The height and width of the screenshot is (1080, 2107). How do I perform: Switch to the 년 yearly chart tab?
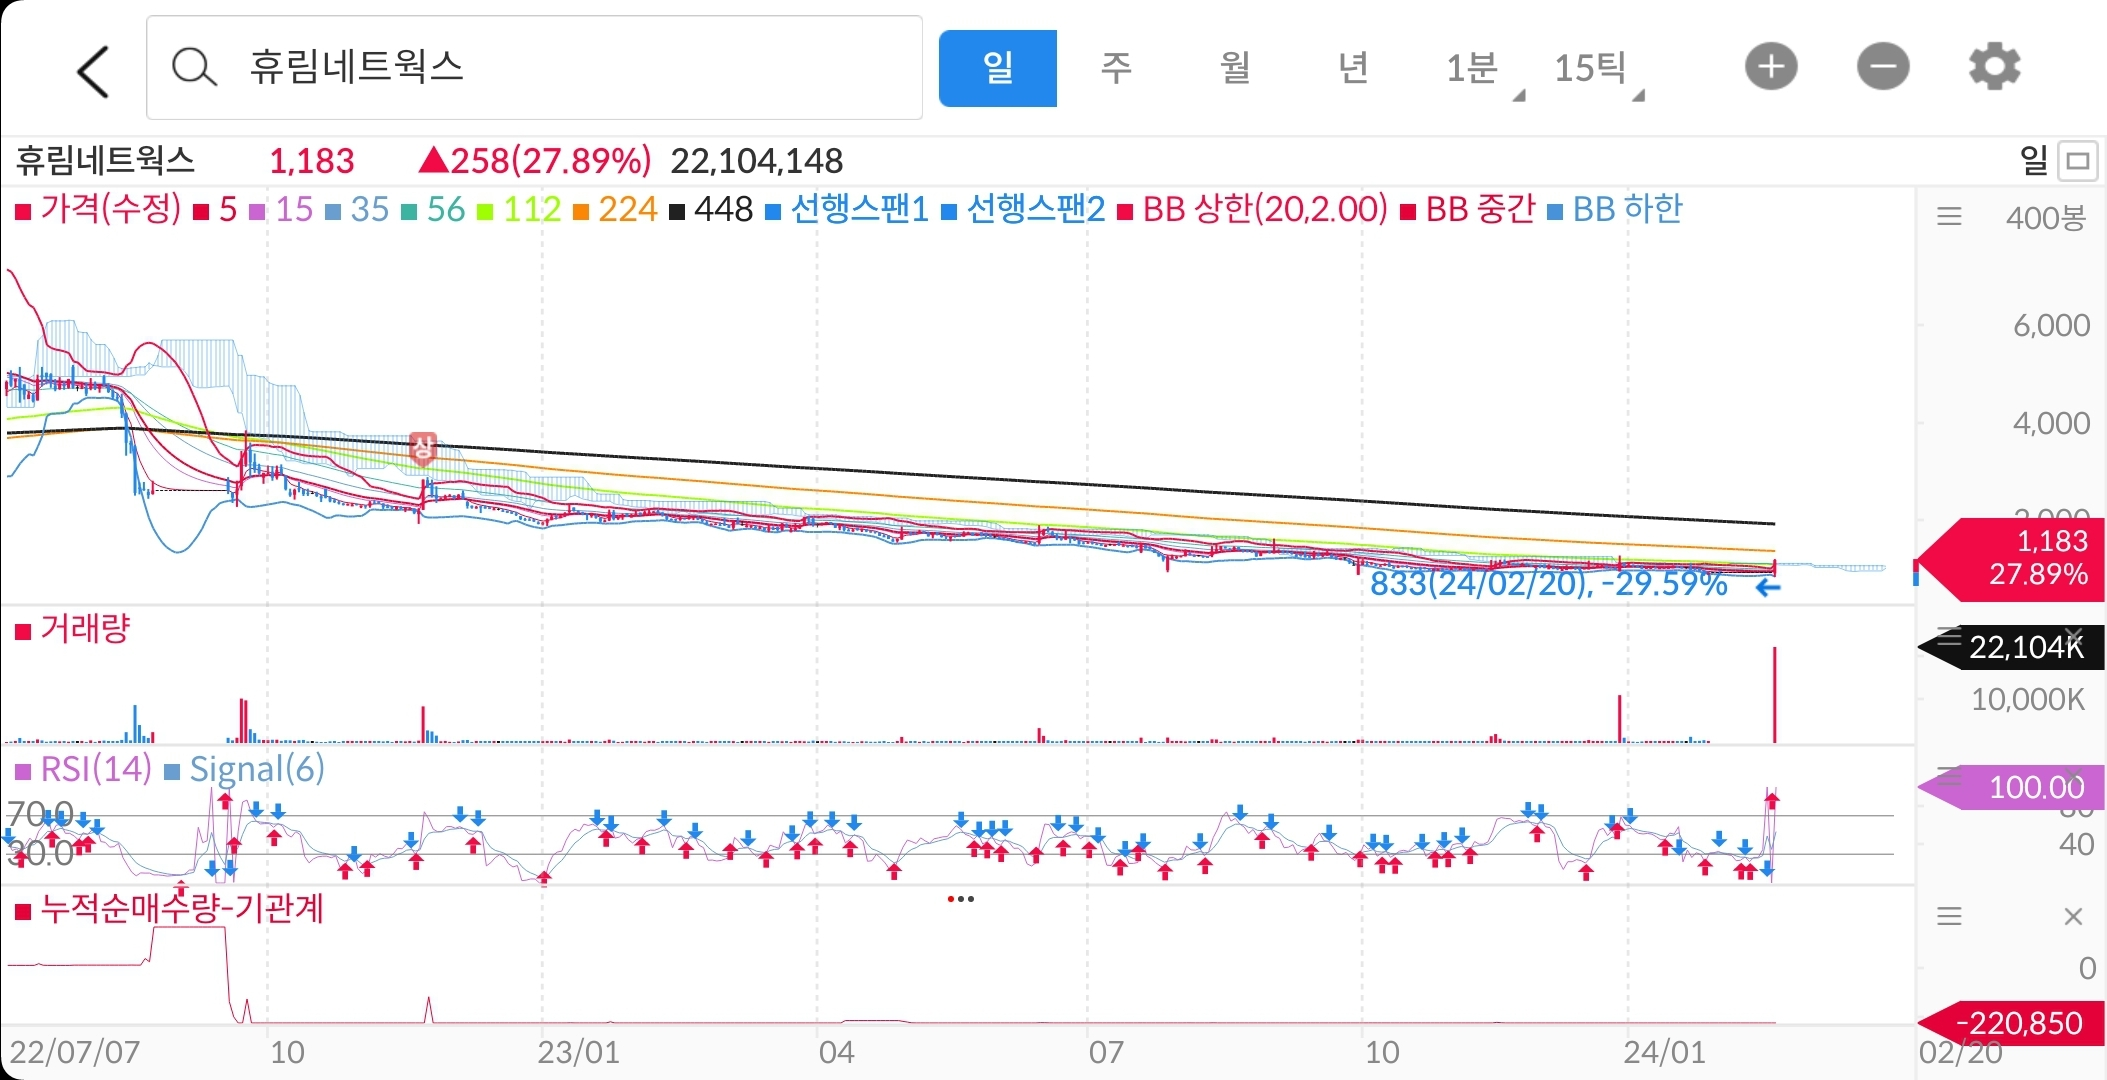[1353, 68]
